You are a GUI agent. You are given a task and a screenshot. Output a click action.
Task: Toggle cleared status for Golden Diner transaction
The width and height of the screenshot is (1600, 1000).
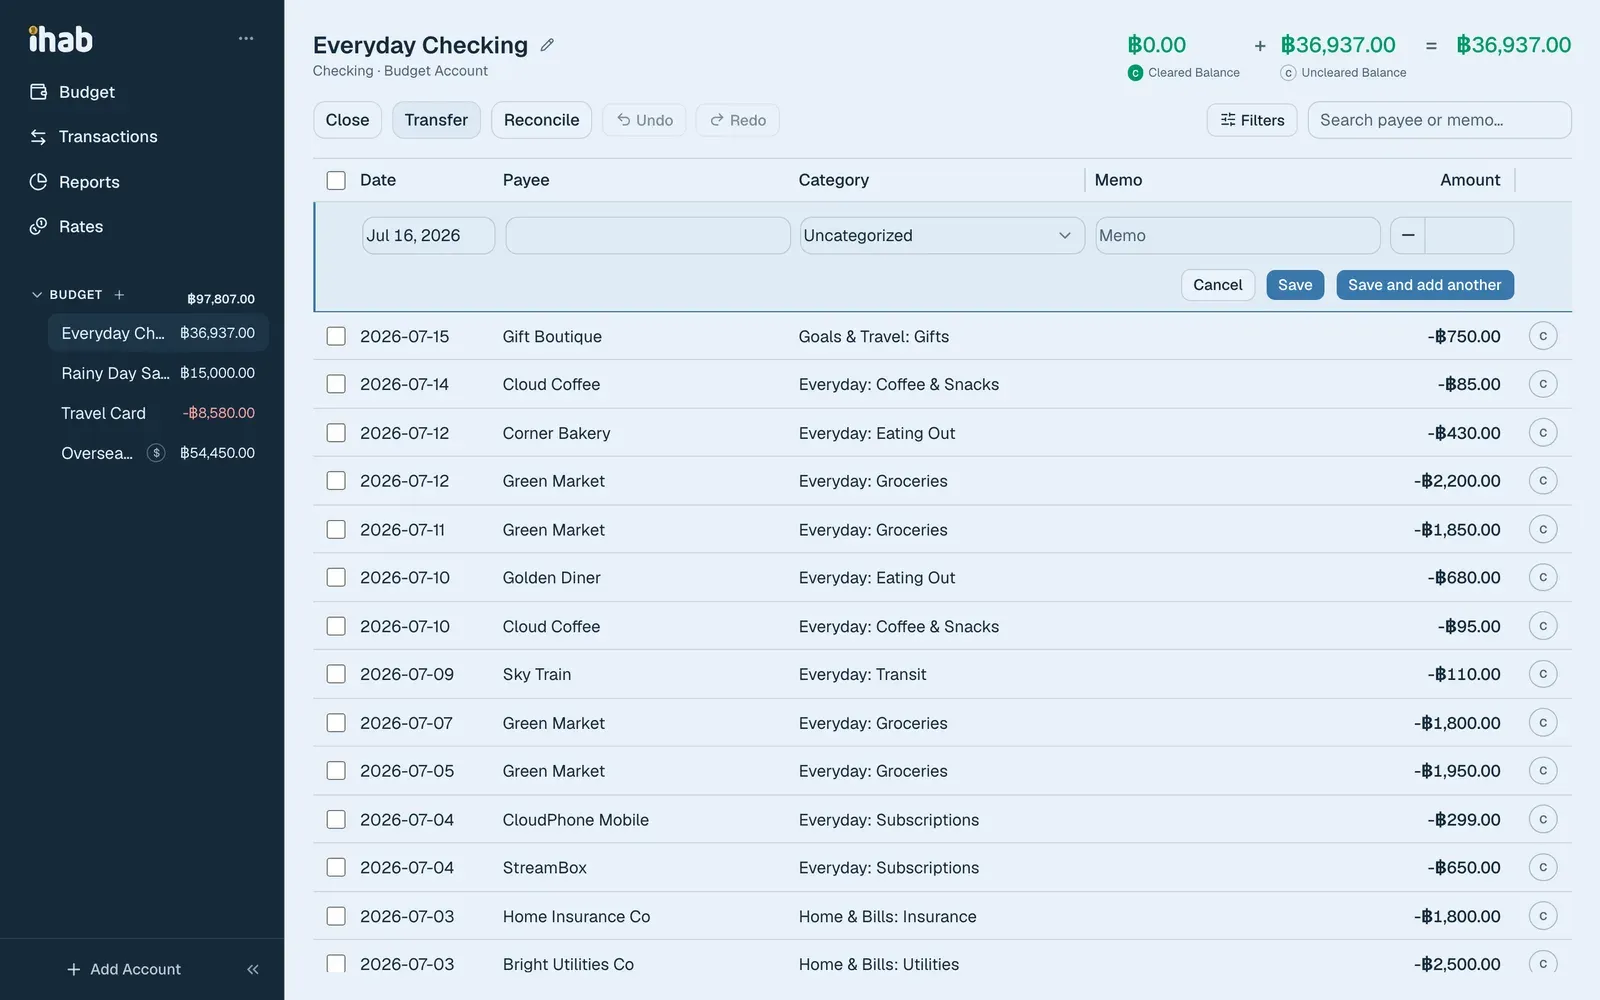[x=1543, y=577]
